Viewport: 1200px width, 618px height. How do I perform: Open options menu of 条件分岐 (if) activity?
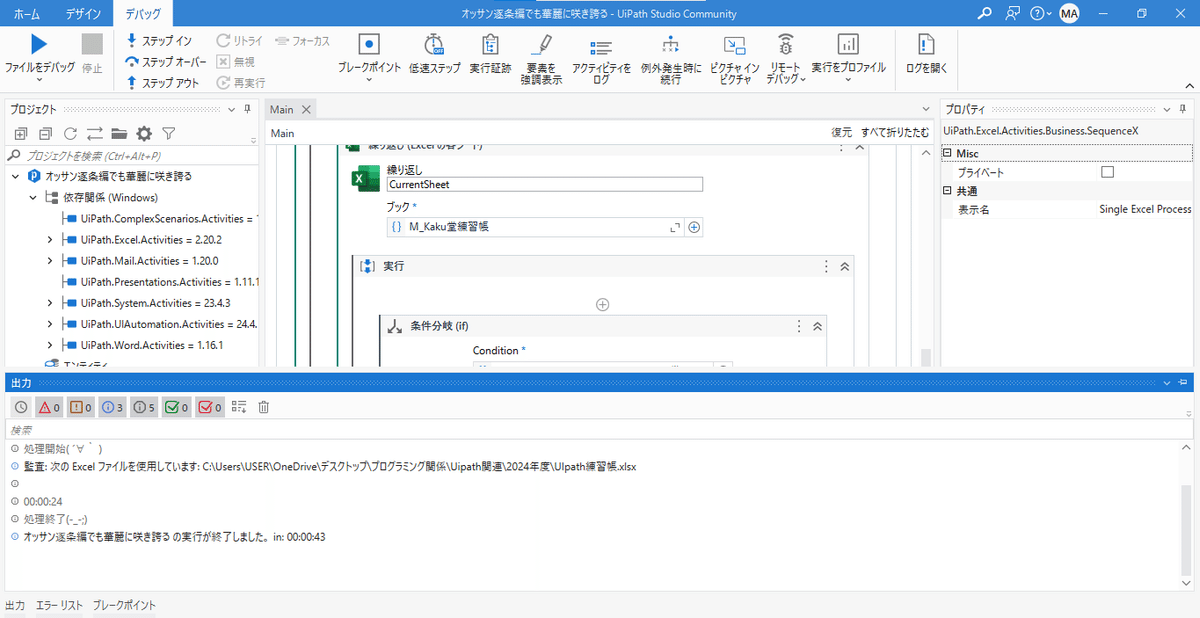click(x=798, y=326)
